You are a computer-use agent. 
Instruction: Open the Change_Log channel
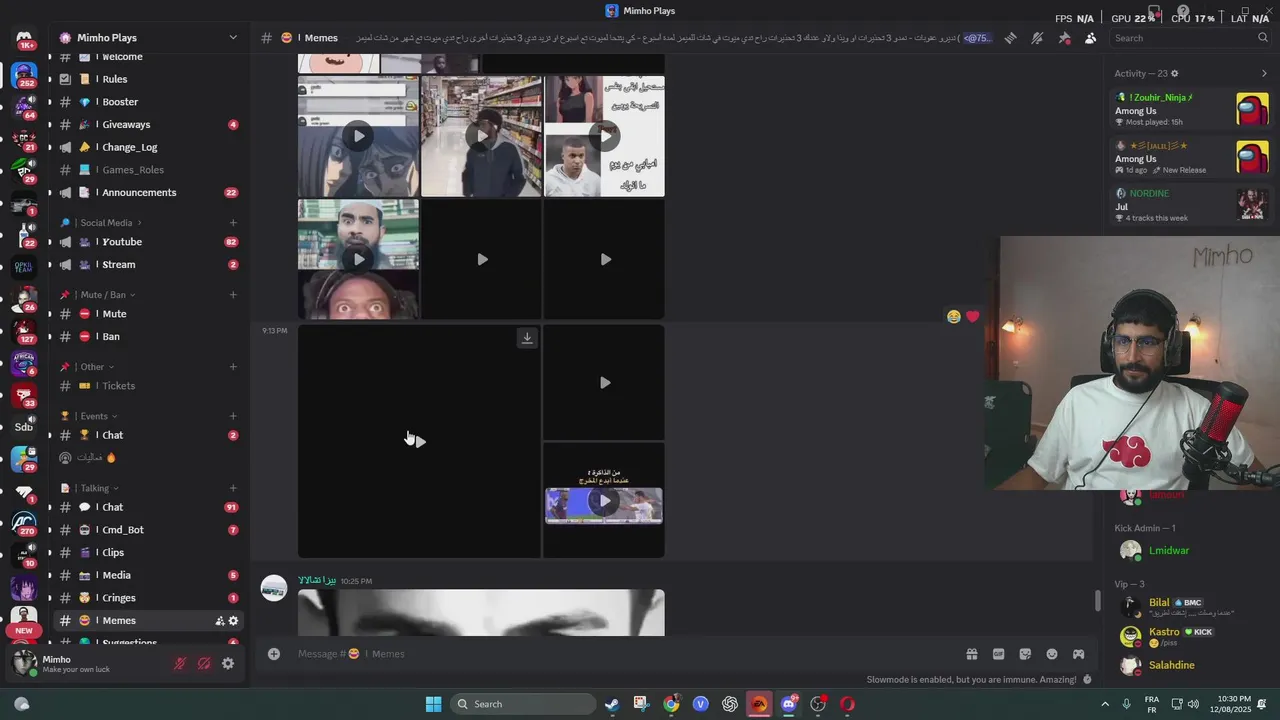(x=148, y=147)
